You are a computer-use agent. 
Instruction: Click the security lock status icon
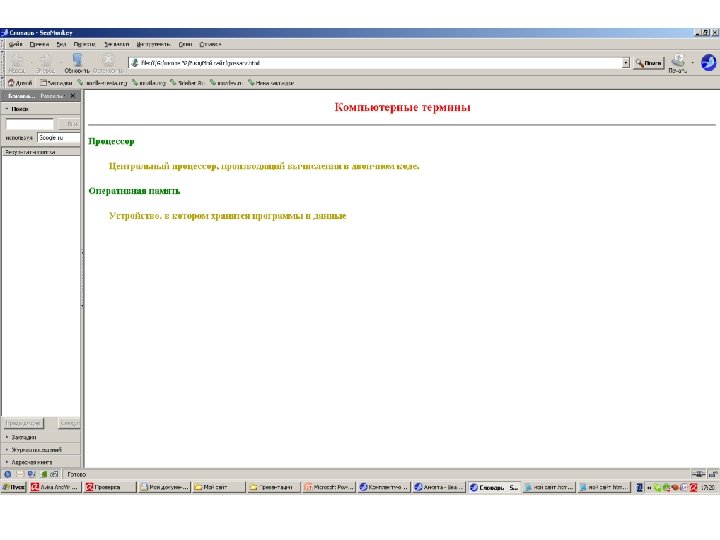(713, 474)
